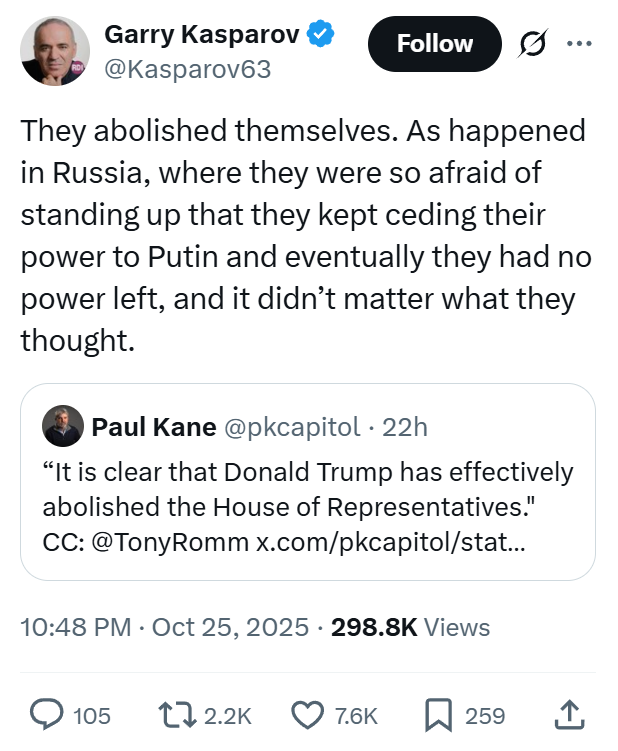Open the quoted tweet's 22h timestamp

pos(405,427)
